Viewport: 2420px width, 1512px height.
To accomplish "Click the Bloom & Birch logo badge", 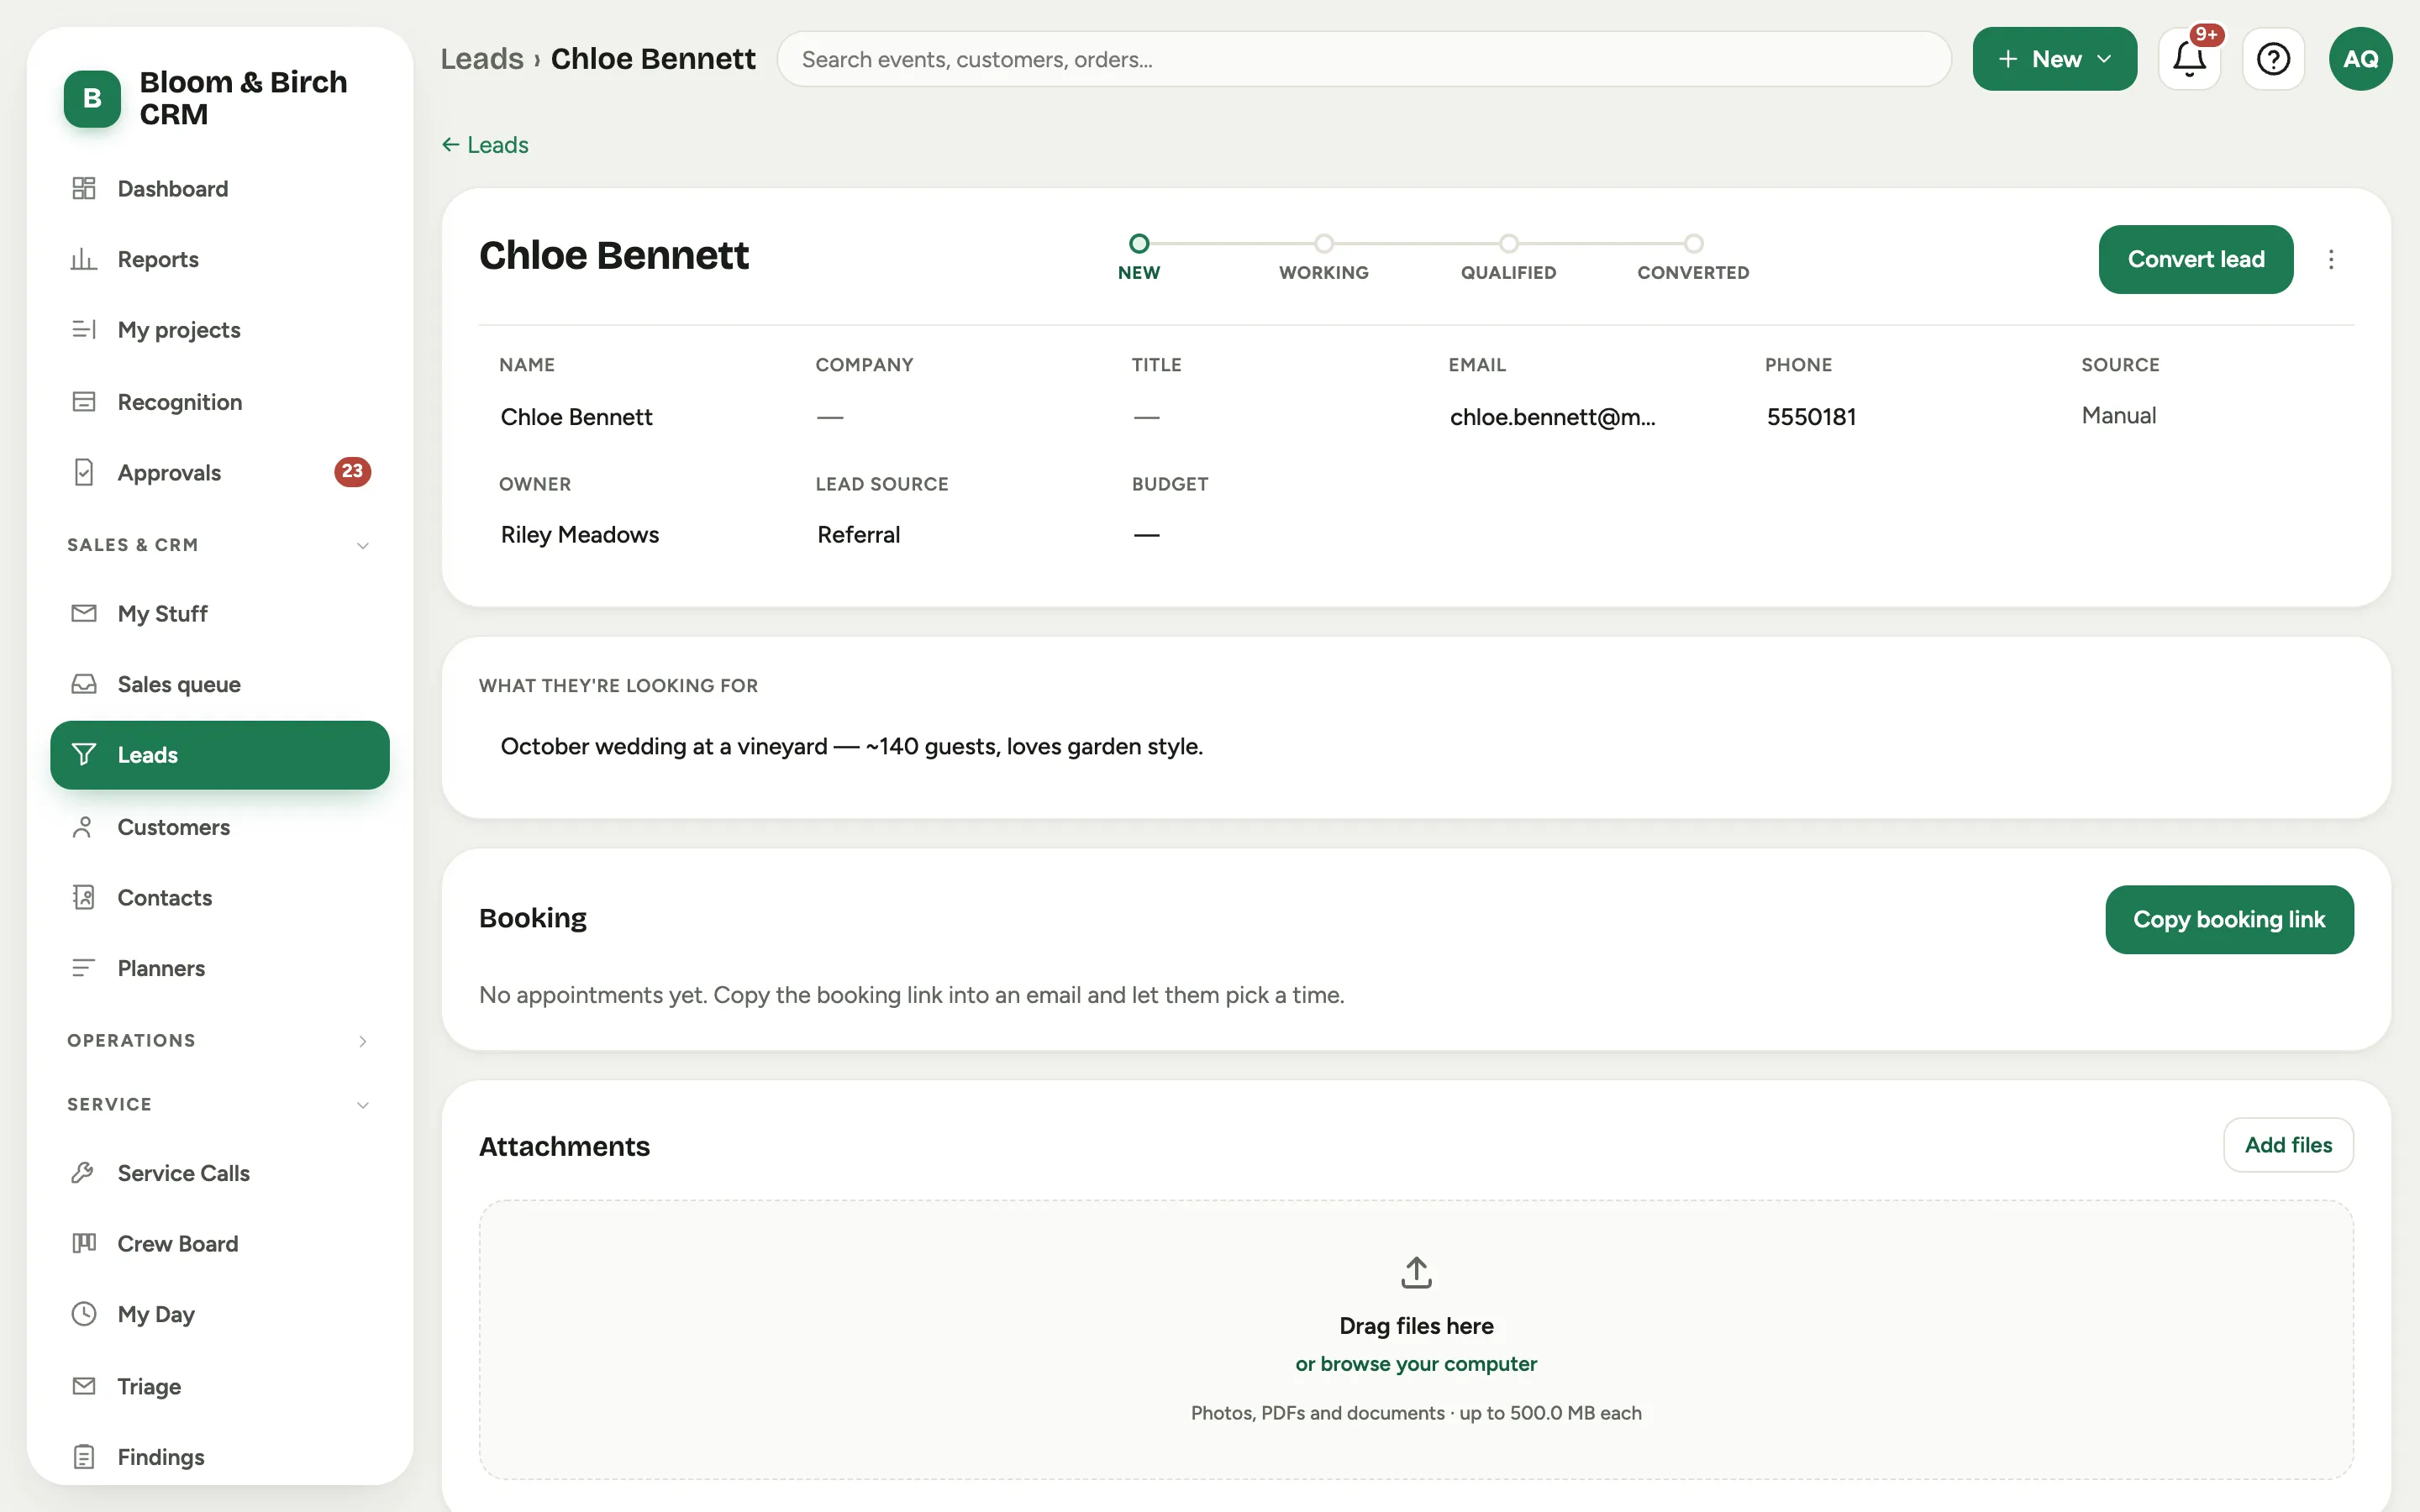I will 92,98.
